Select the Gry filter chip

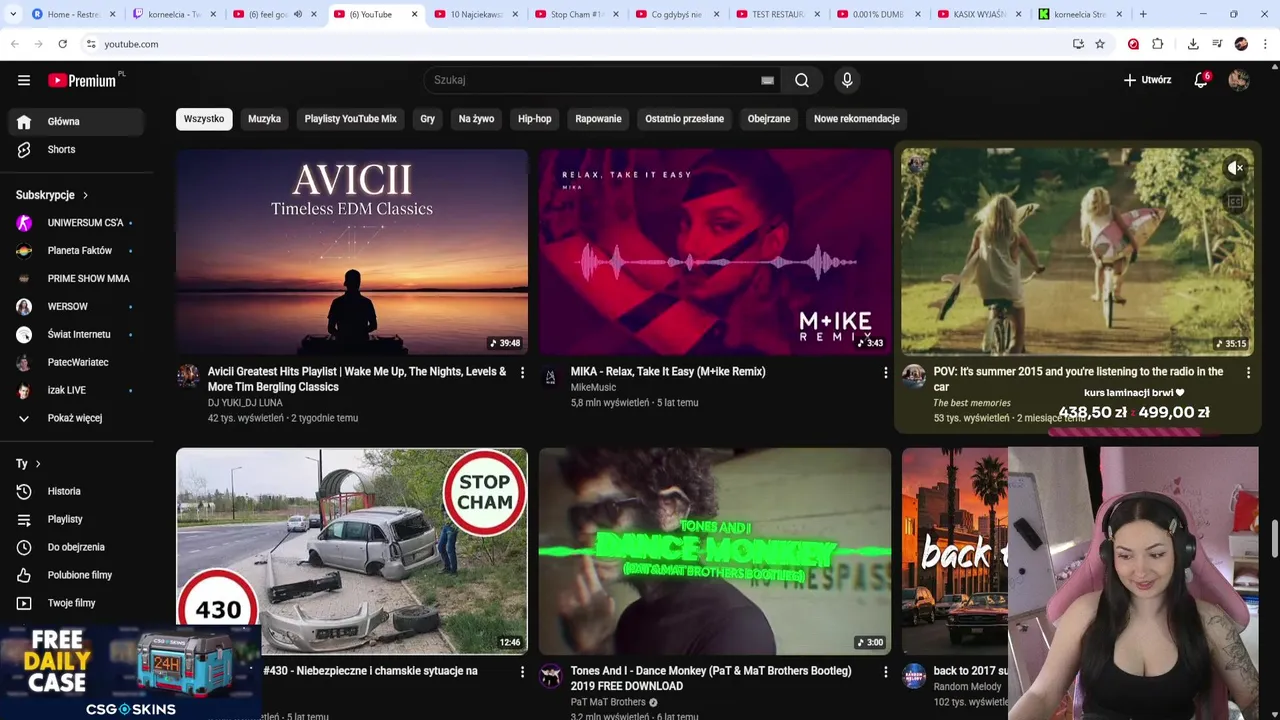click(x=428, y=118)
